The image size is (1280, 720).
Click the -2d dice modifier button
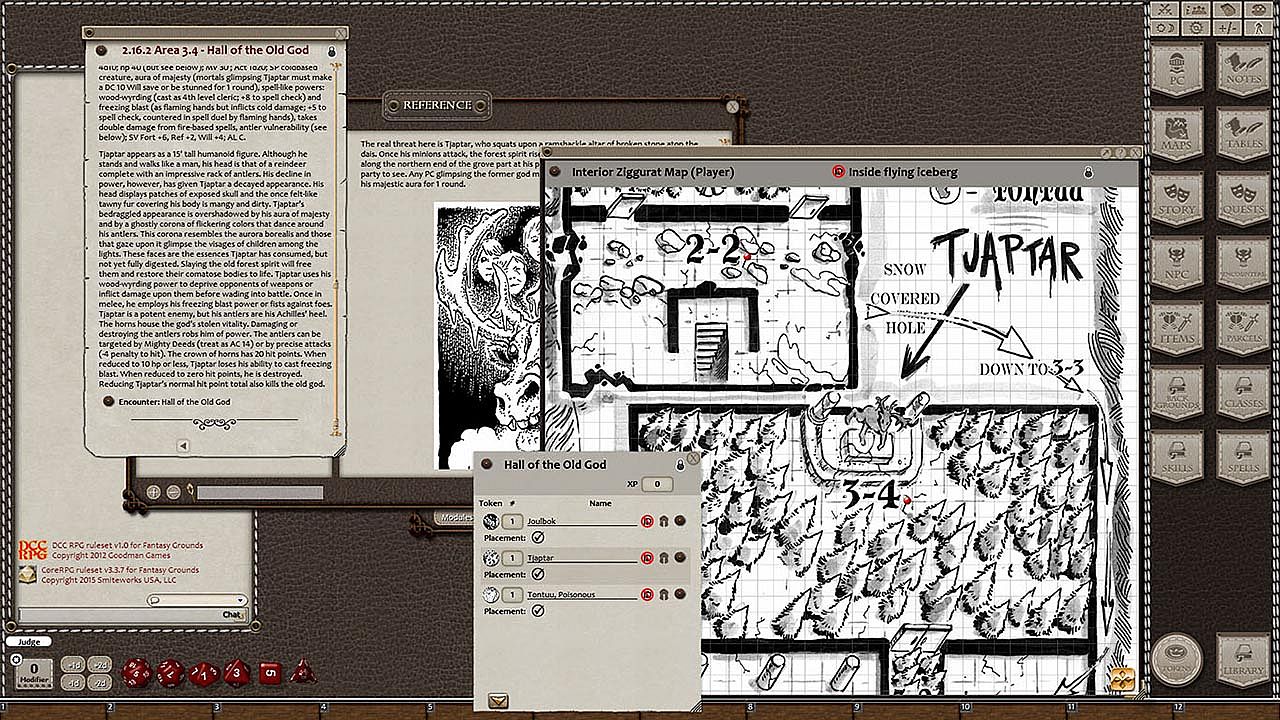tap(100, 682)
